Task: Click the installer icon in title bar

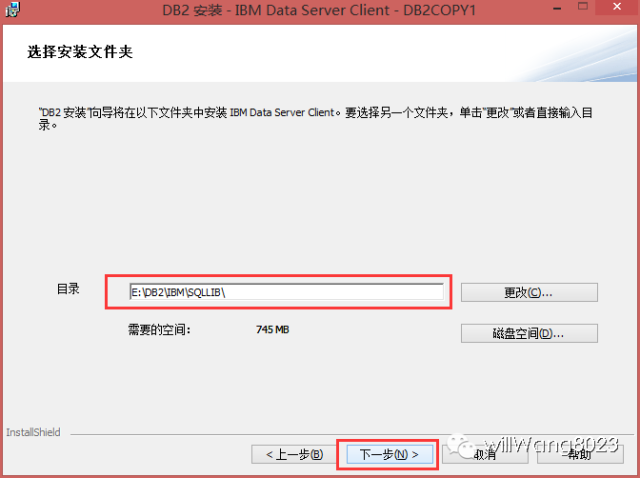Action: tap(12, 9)
